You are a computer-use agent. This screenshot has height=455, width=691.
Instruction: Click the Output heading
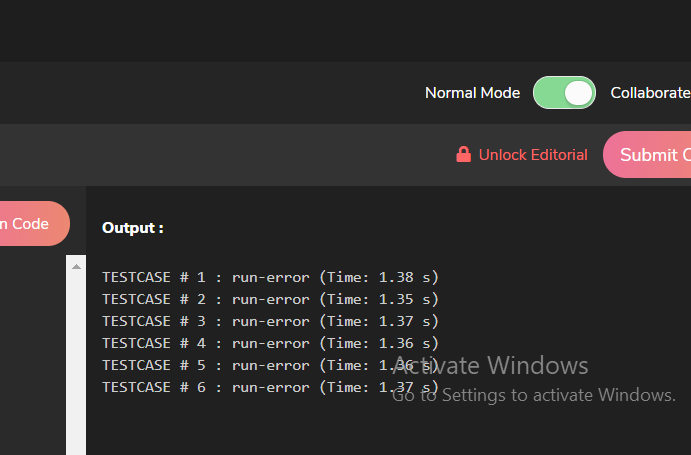point(132,228)
